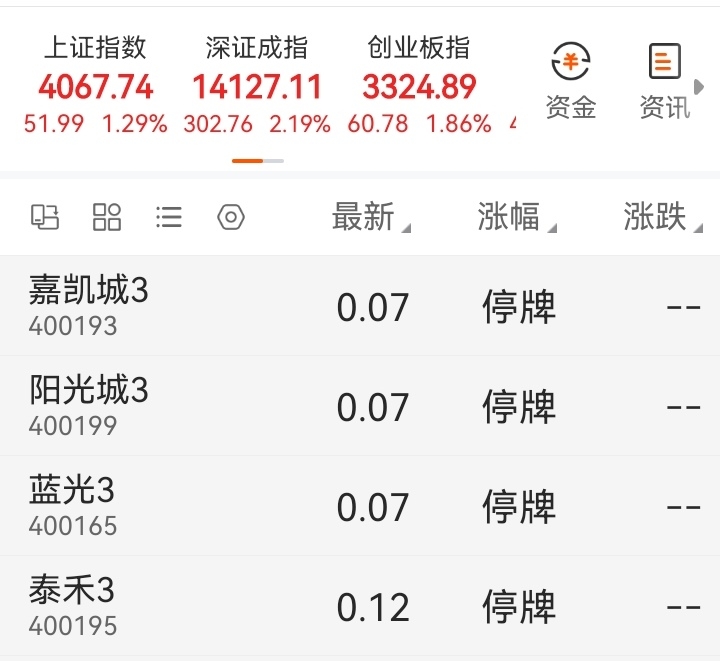Click the 1.29% change of 上证指数
The width and height of the screenshot is (720, 661).
[135, 124]
